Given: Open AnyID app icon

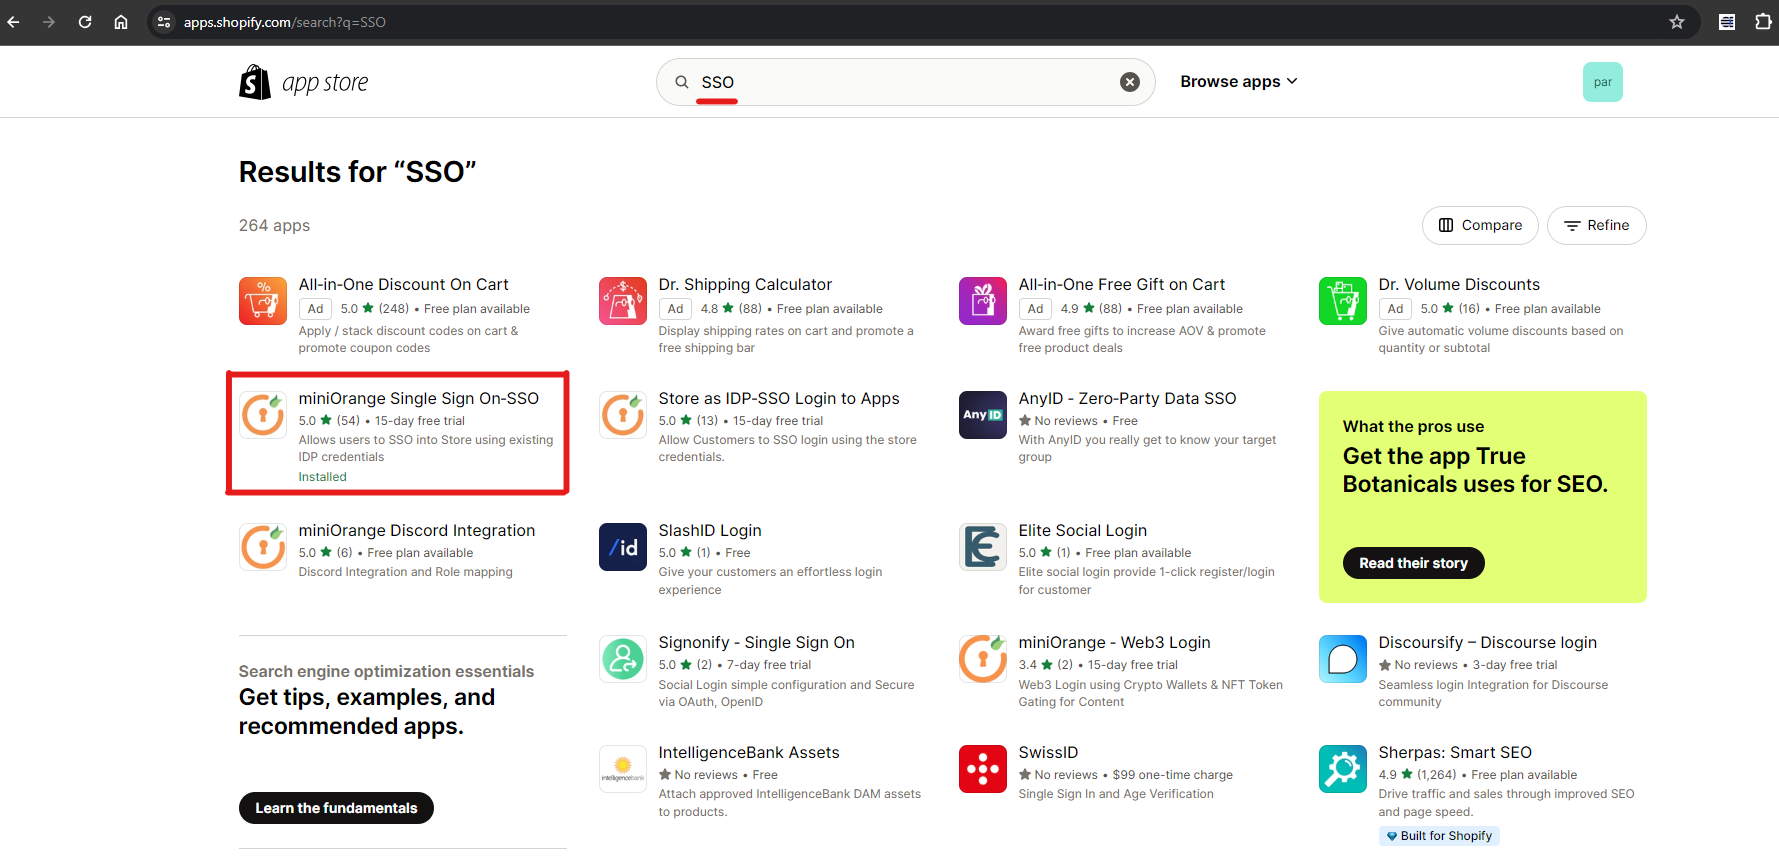Looking at the screenshot, I should (x=983, y=415).
